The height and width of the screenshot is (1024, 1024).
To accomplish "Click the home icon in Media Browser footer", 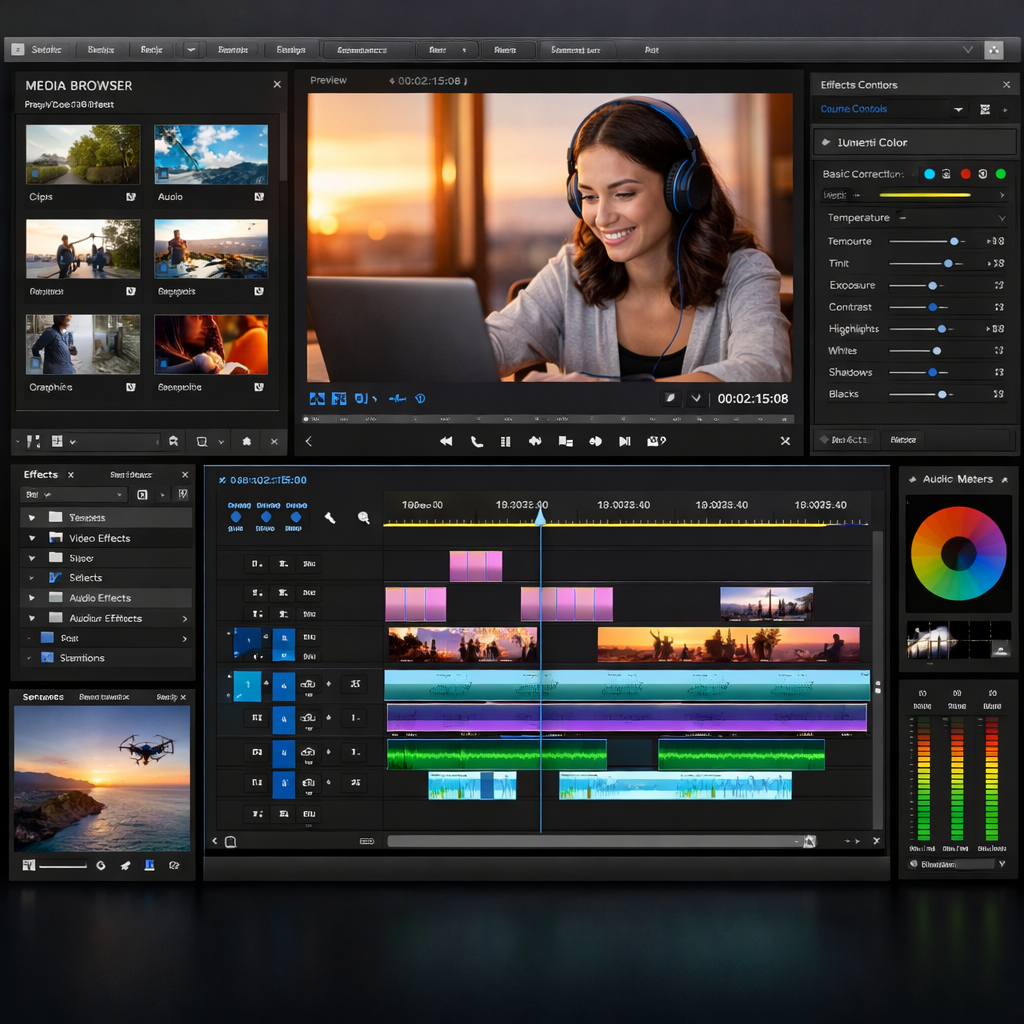I will pyautogui.click(x=247, y=441).
